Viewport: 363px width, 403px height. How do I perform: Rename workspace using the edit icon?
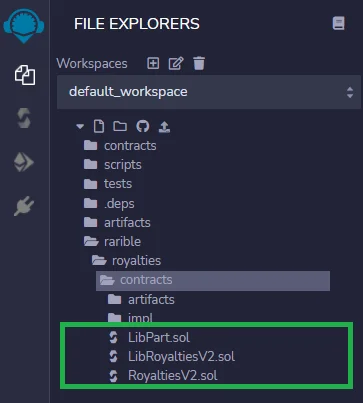[x=176, y=63]
